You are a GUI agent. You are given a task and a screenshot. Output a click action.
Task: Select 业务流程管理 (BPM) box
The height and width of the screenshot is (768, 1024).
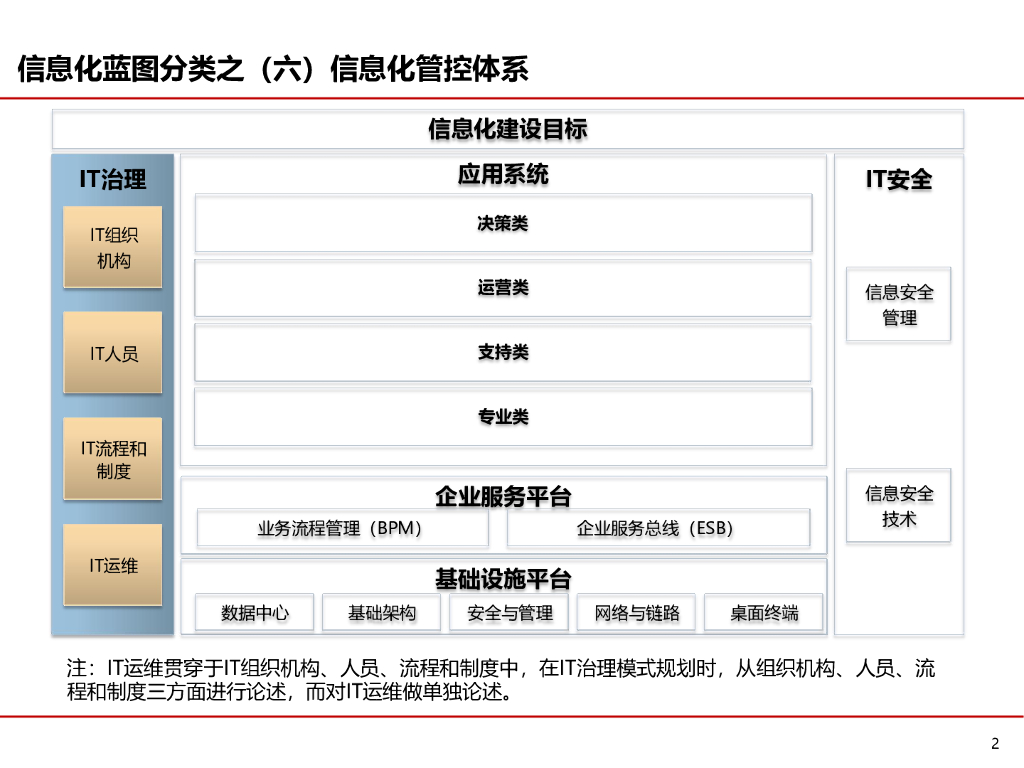(x=342, y=528)
